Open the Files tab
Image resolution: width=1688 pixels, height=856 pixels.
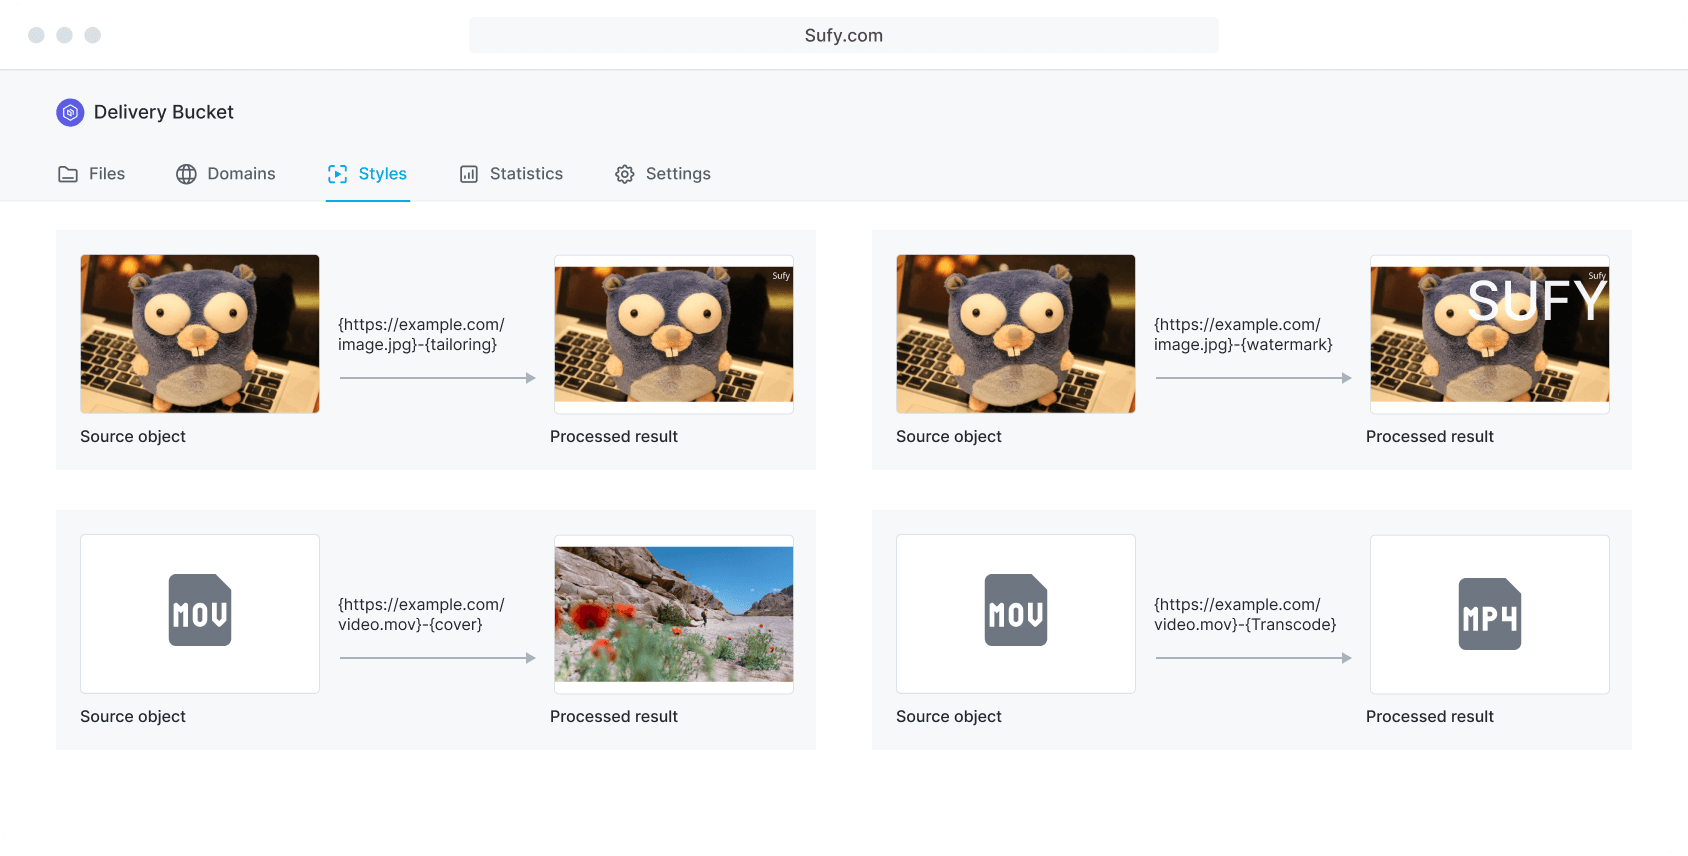[x=92, y=174]
